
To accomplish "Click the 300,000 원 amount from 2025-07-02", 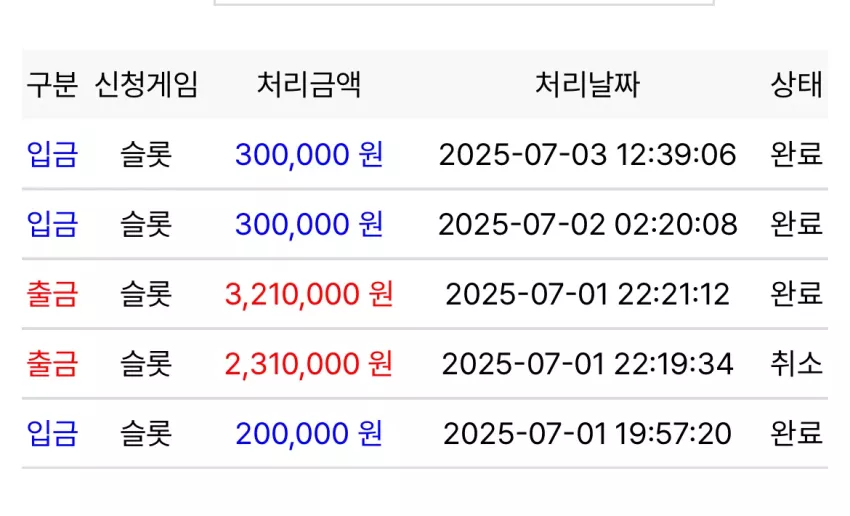I will [x=309, y=224].
